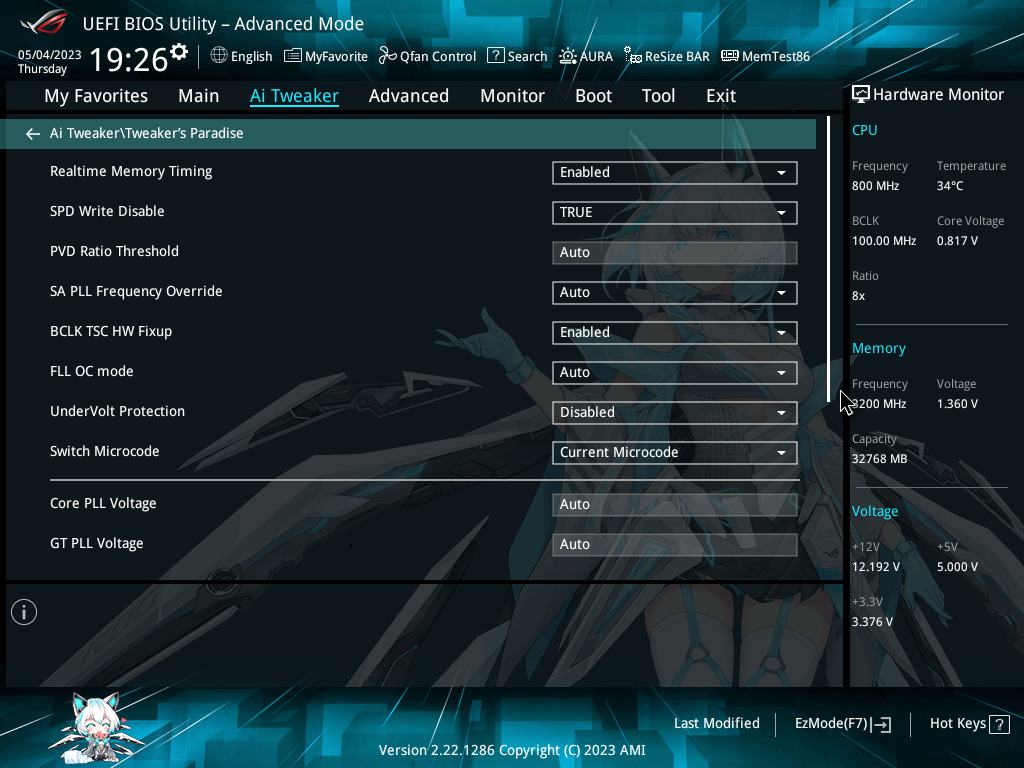Image resolution: width=1024 pixels, height=768 pixels.
Task: Open the Switch Microcode dropdown
Action: (675, 453)
